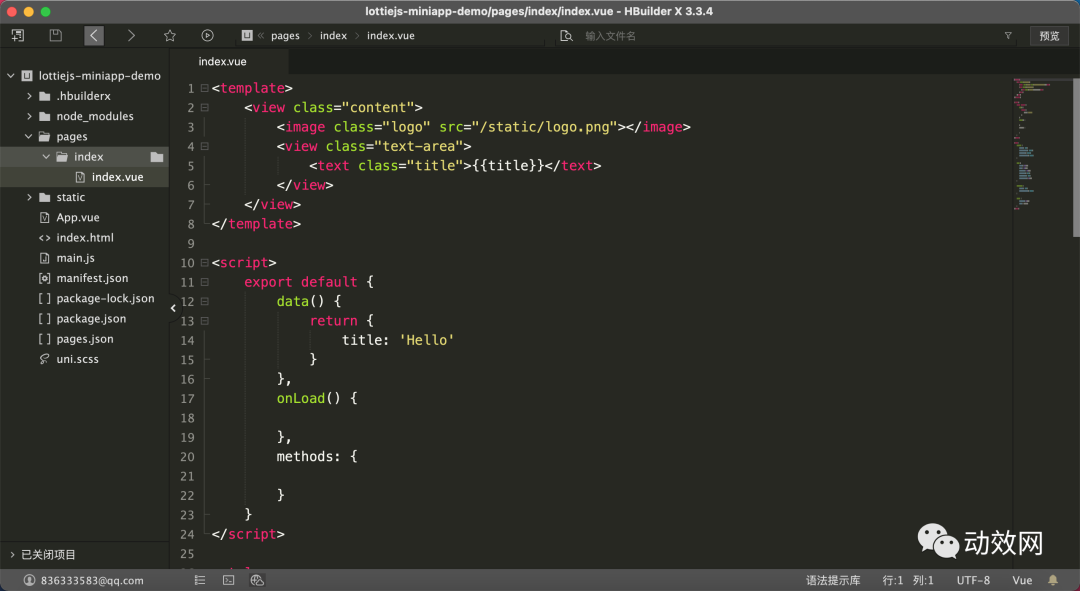Change the UTF-8 encoding
The width and height of the screenshot is (1080, 591).
(973, 580)
